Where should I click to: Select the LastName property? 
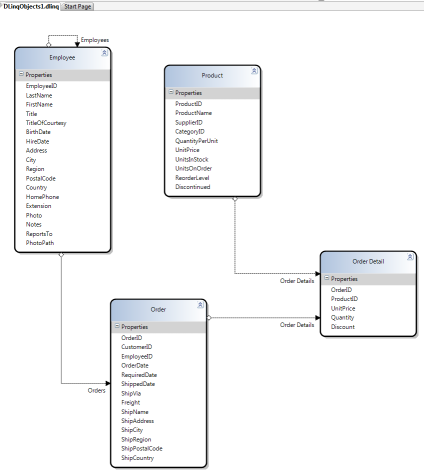(39, 95)
